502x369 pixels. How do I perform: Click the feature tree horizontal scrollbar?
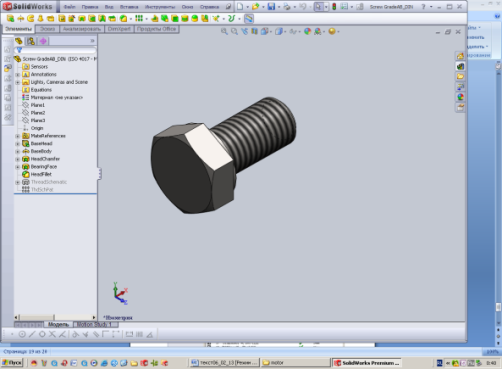tap(55, 317)
